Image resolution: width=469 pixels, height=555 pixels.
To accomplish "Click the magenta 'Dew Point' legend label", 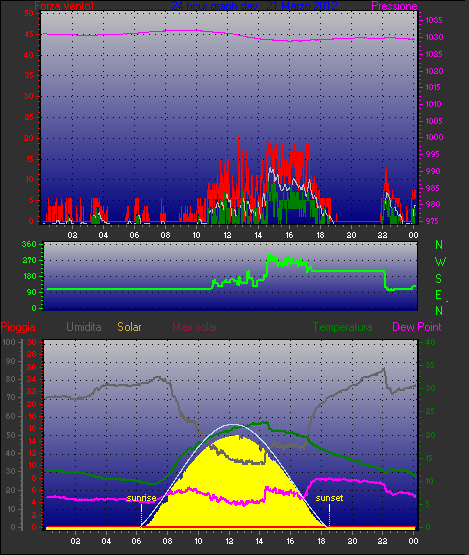I will click(417, 327).
